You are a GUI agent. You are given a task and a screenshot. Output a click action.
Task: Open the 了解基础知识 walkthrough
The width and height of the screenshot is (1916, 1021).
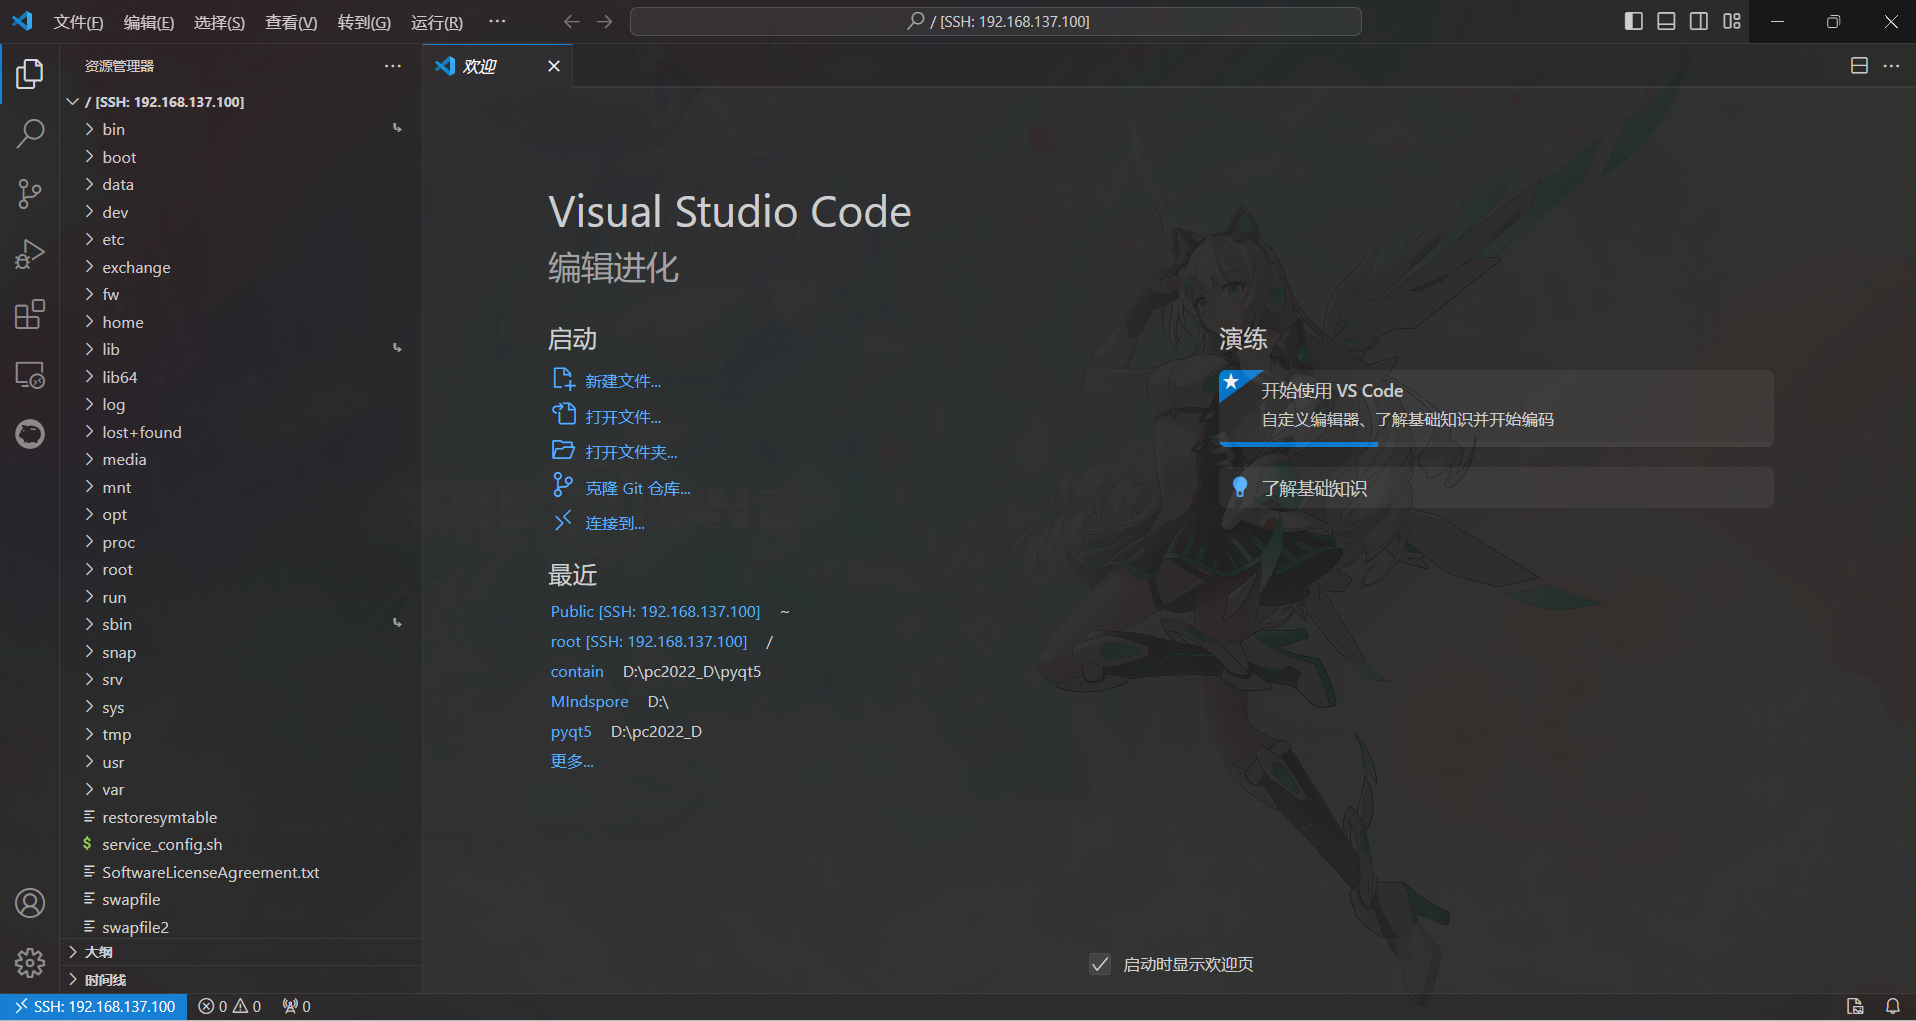[x=1496, y=488]
